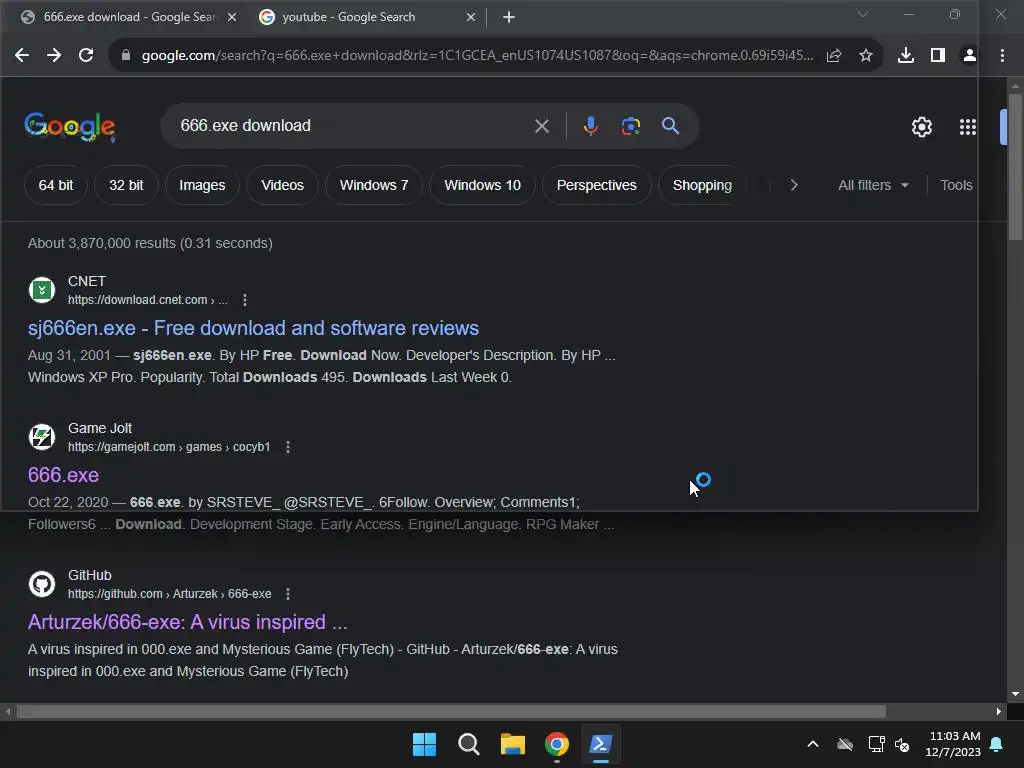Click scrollbar down arrow
Screen dimensions: 1024x768
[1015, 694]
